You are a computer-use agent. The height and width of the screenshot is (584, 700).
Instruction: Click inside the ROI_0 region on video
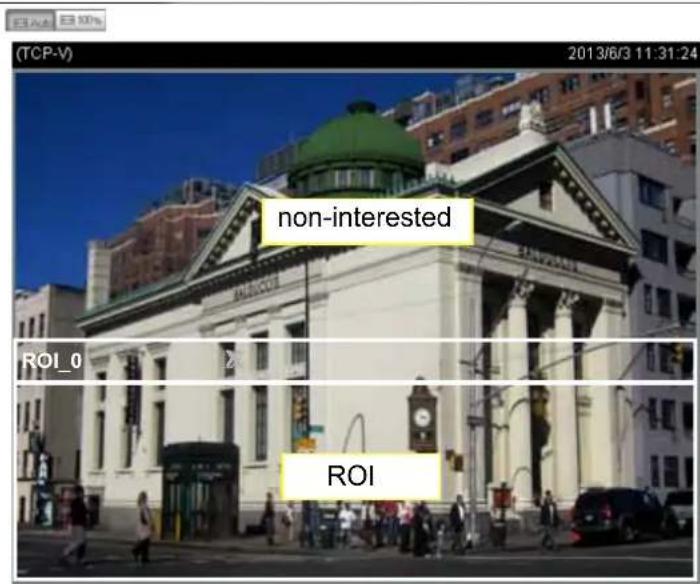click(x=355, y=480)
